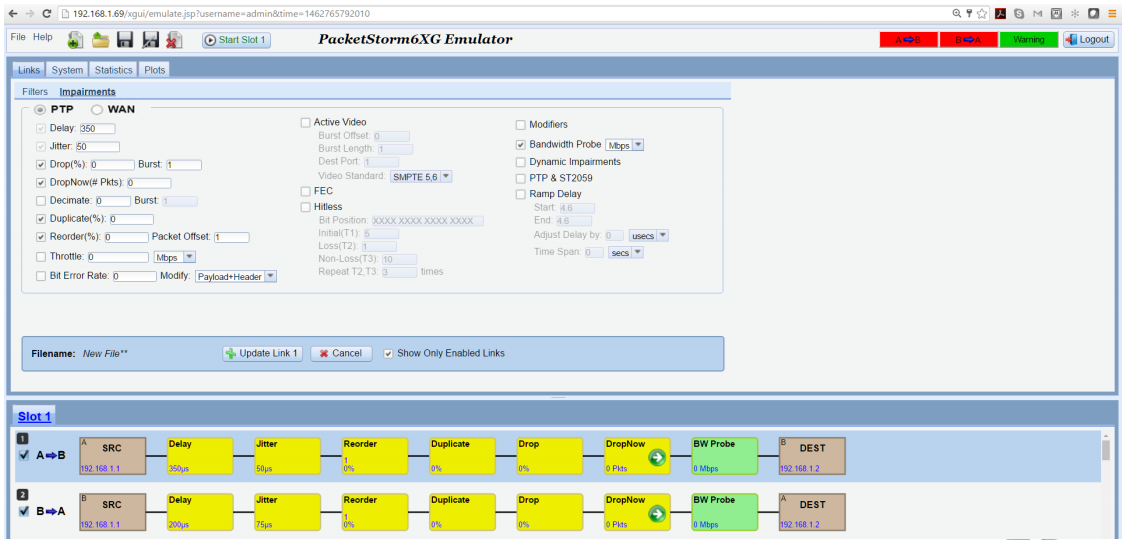Click the Save floppy disk icon

click(x=125, y=40)
